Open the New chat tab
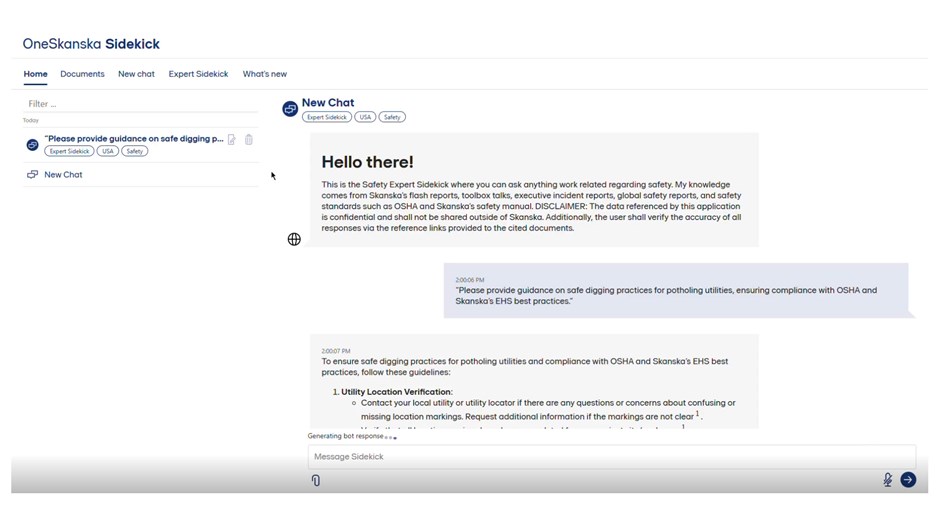Screen dimensions: 940x529 (136, 74)
